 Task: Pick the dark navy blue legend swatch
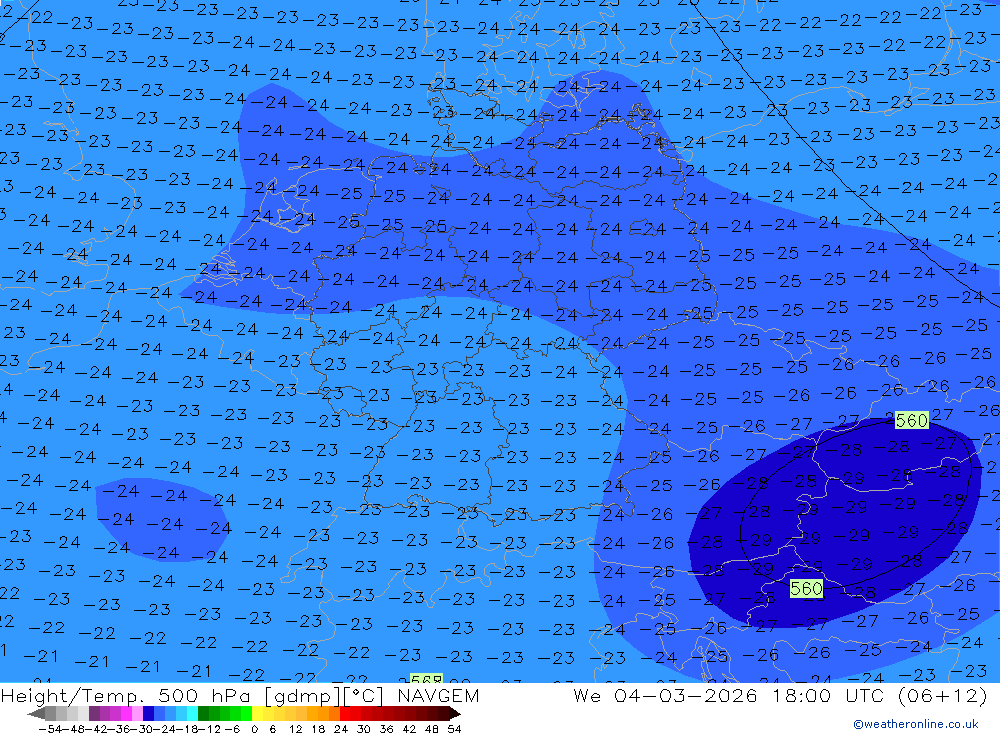pos(149,713)
